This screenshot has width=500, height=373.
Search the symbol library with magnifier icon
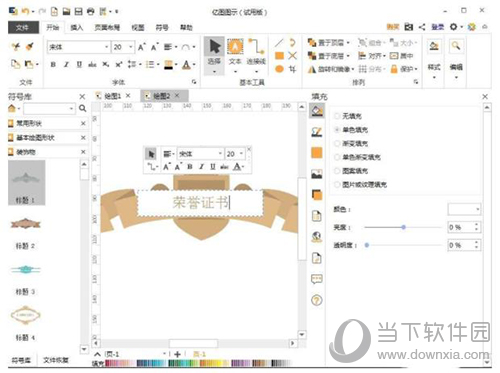(83, 108)
